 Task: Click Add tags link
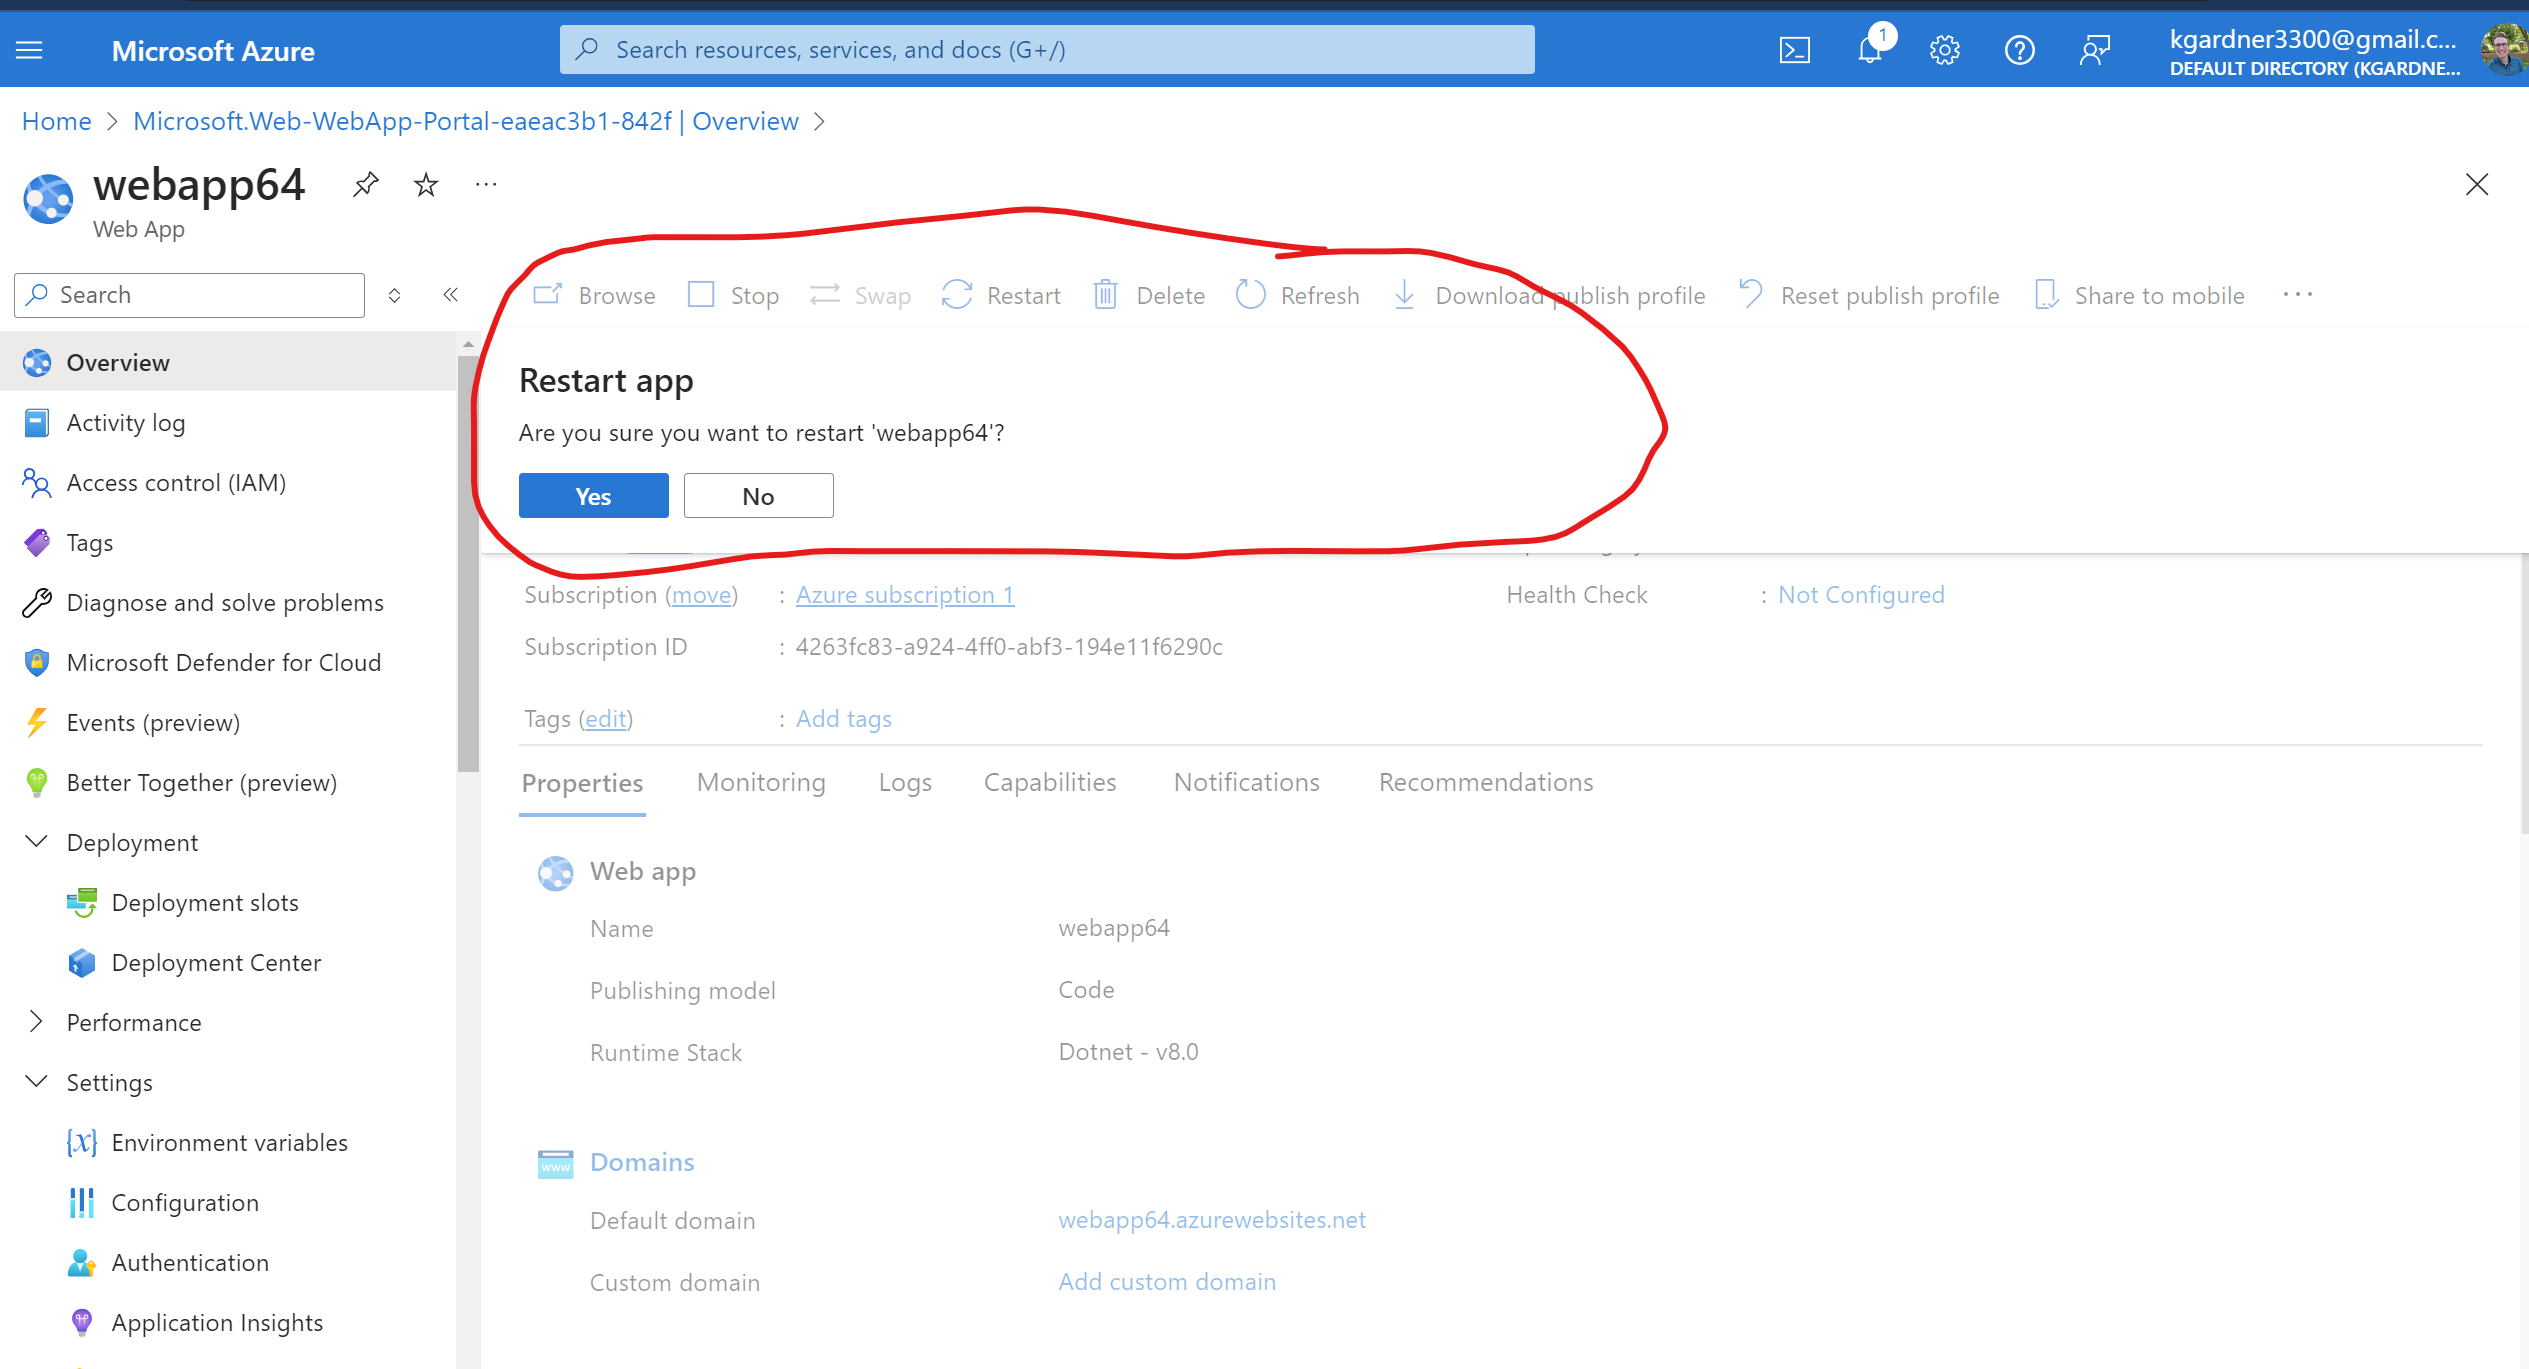click(x=844, y=719)
